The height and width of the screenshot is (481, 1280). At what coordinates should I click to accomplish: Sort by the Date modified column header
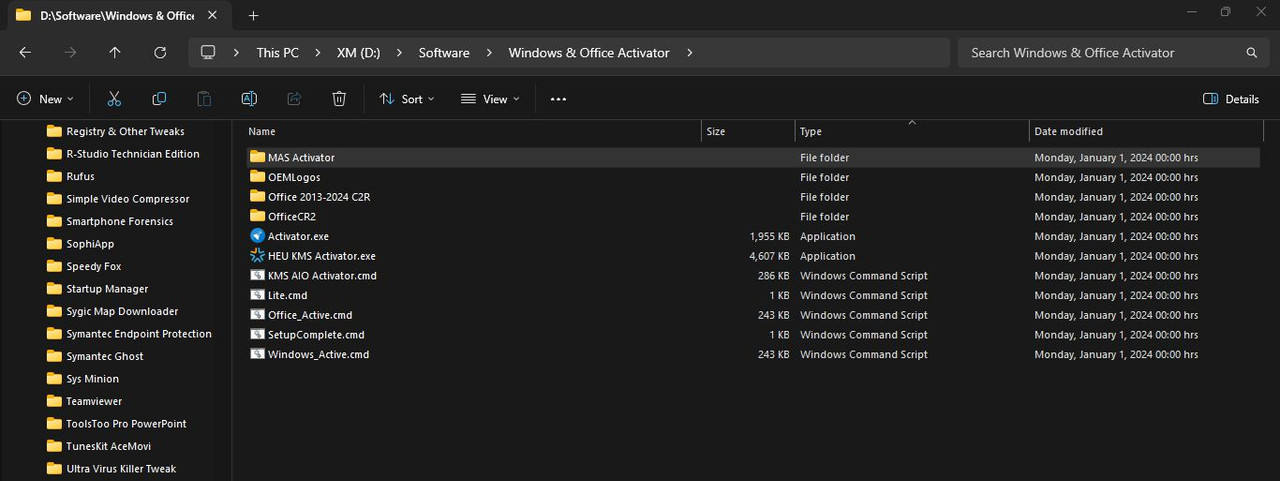1146,131
